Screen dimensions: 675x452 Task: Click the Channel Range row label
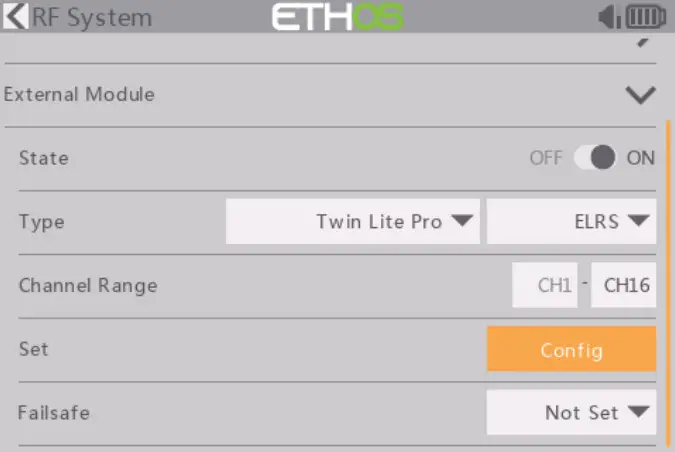88,285
